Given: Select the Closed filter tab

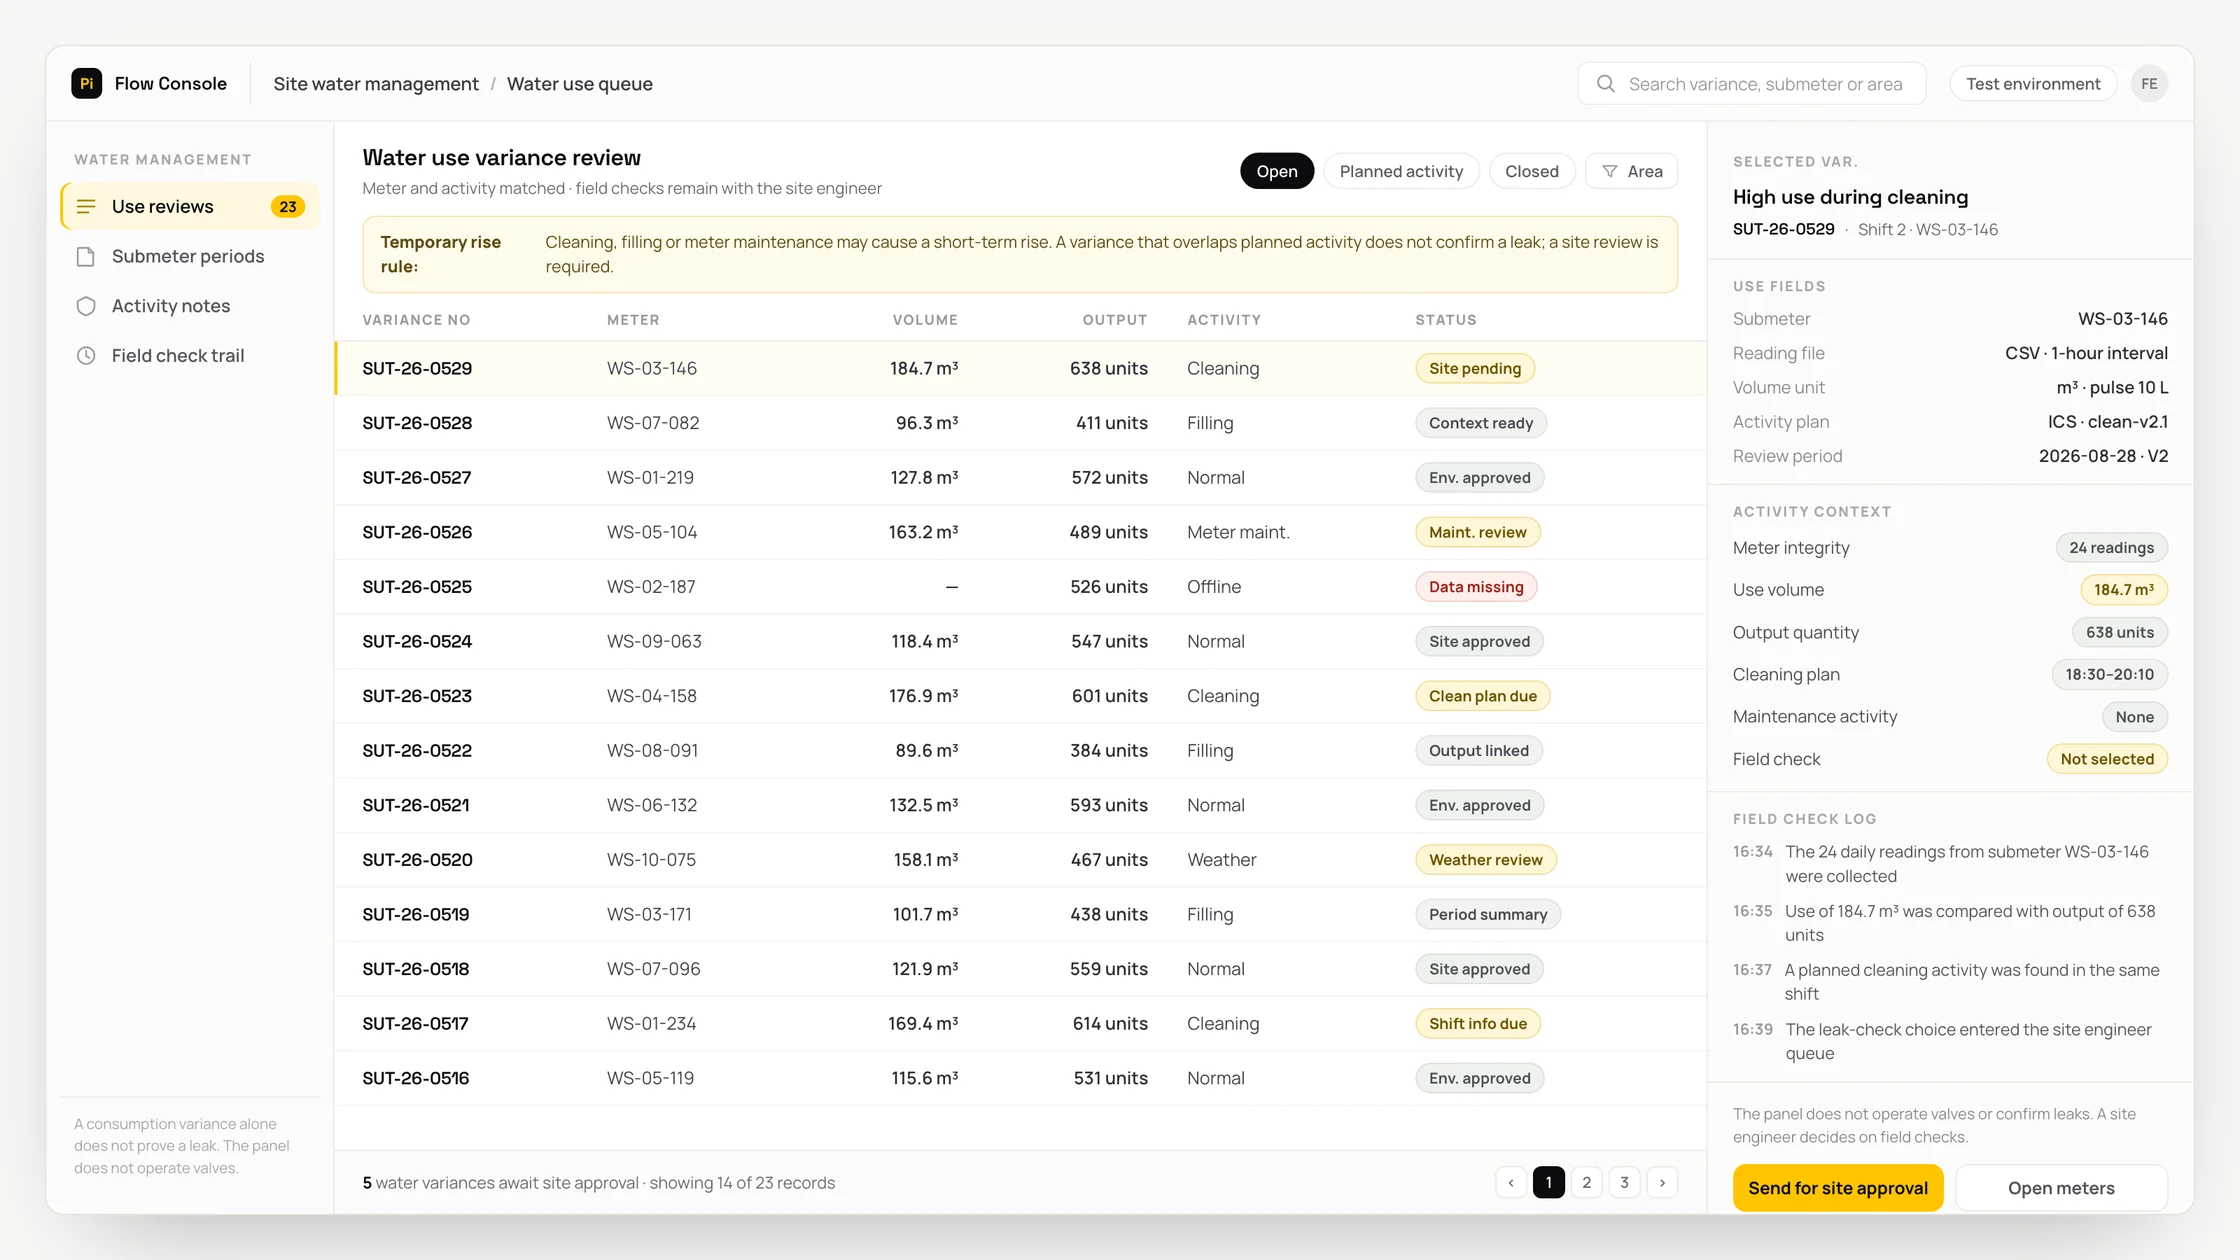Looking at the screenshot, I should coord(1532,172).
